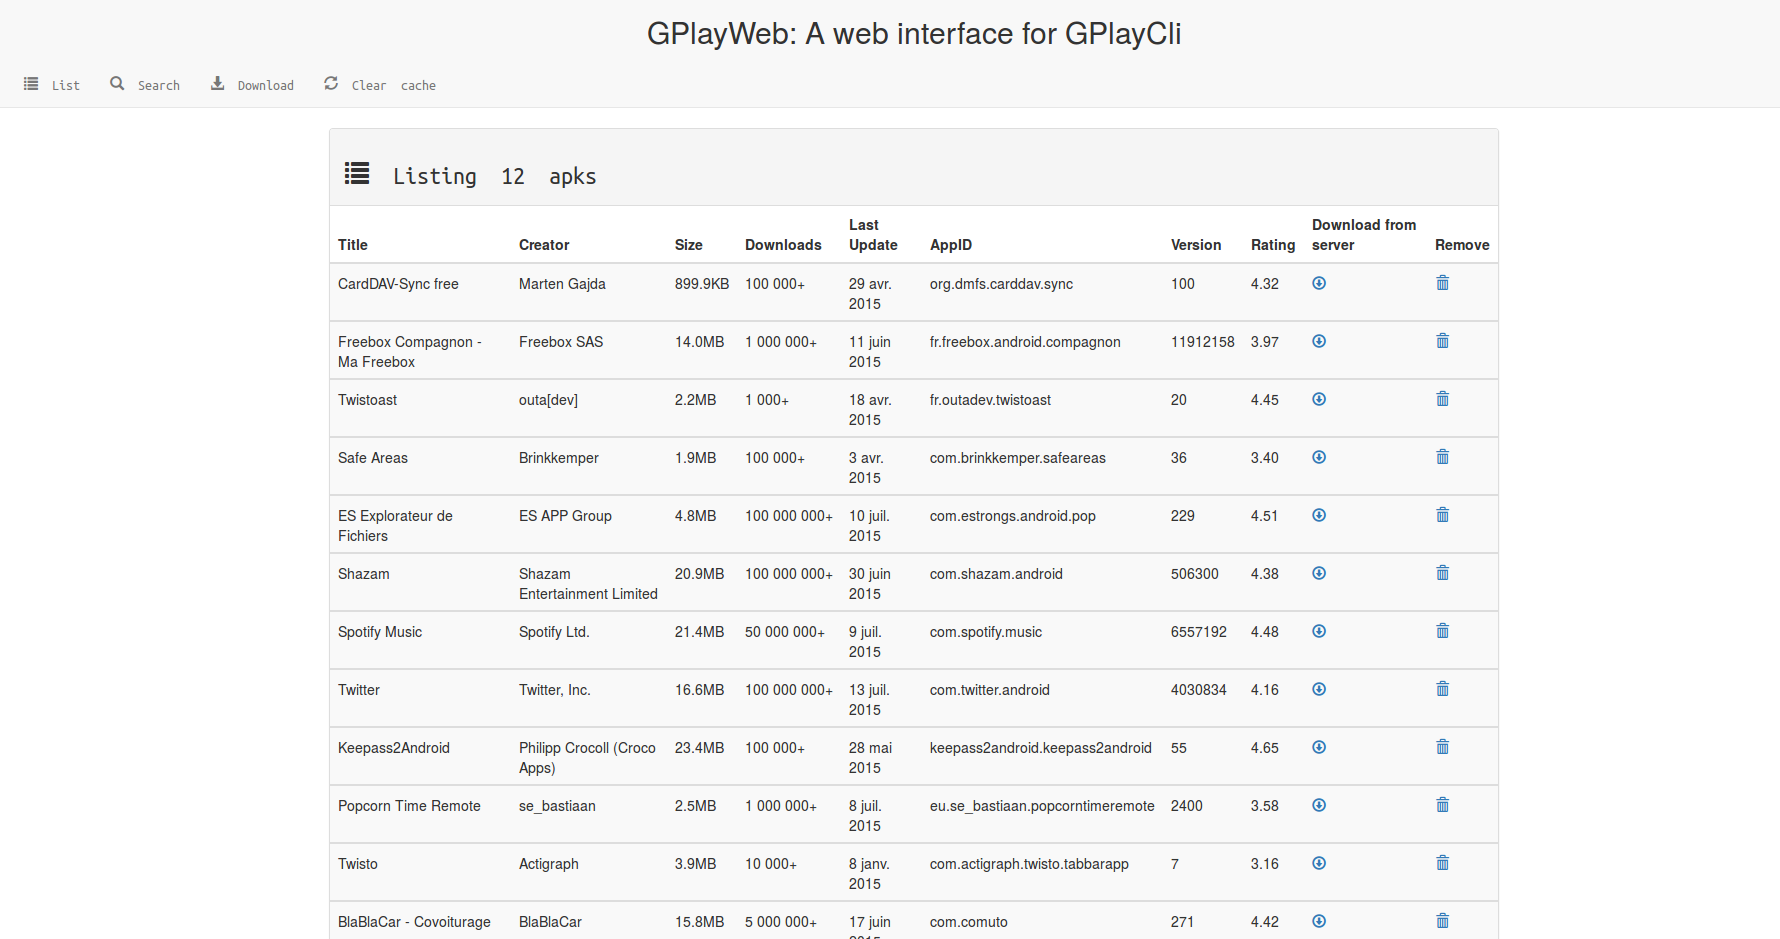This screenshot has height=939, width=1780.
Task: Select the keepass2android.keepass2android AppID cell
Action: tap(1041, 748)
